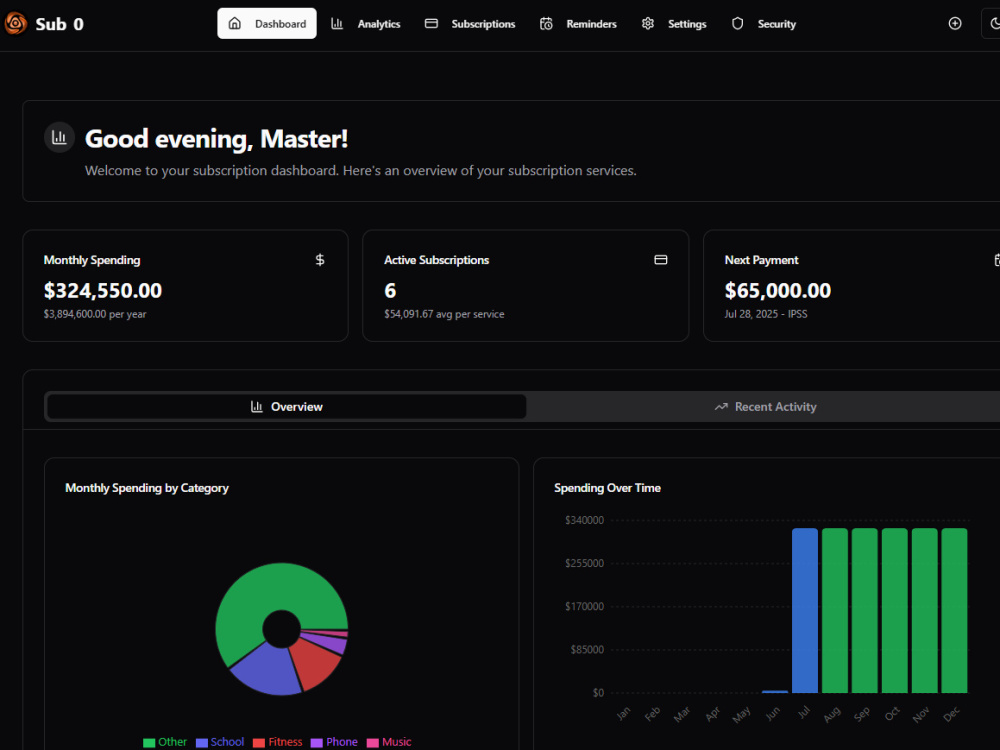
Task: Click the small Jun bar in spending chart
Action: click(775, 691)
